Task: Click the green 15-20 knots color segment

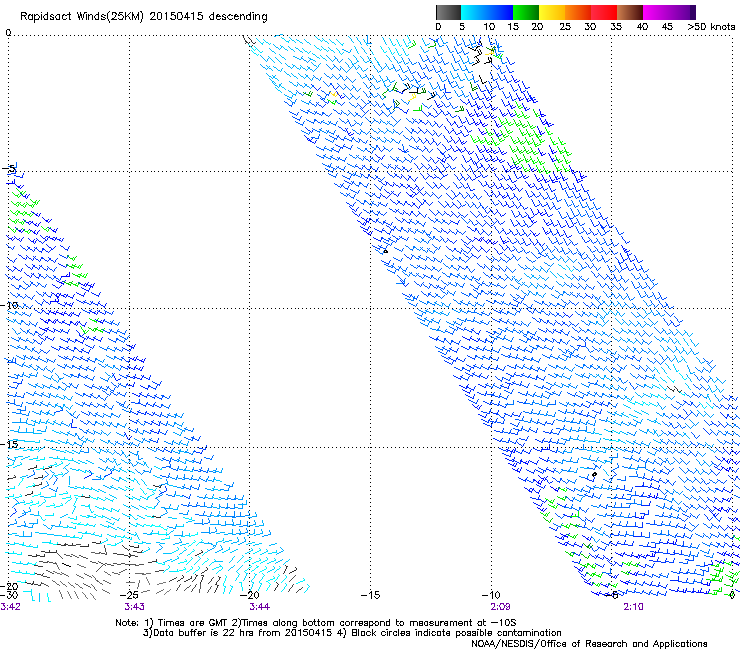Action: (x=526, y=12)
